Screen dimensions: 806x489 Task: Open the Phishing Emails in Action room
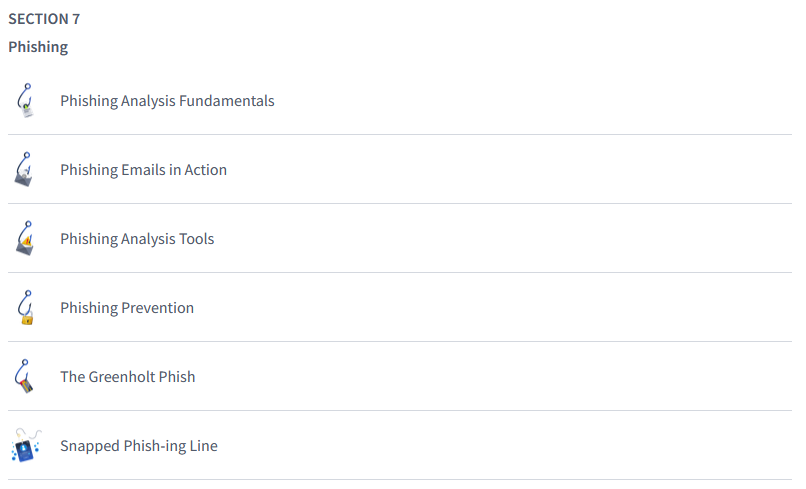tap(143, 170)
